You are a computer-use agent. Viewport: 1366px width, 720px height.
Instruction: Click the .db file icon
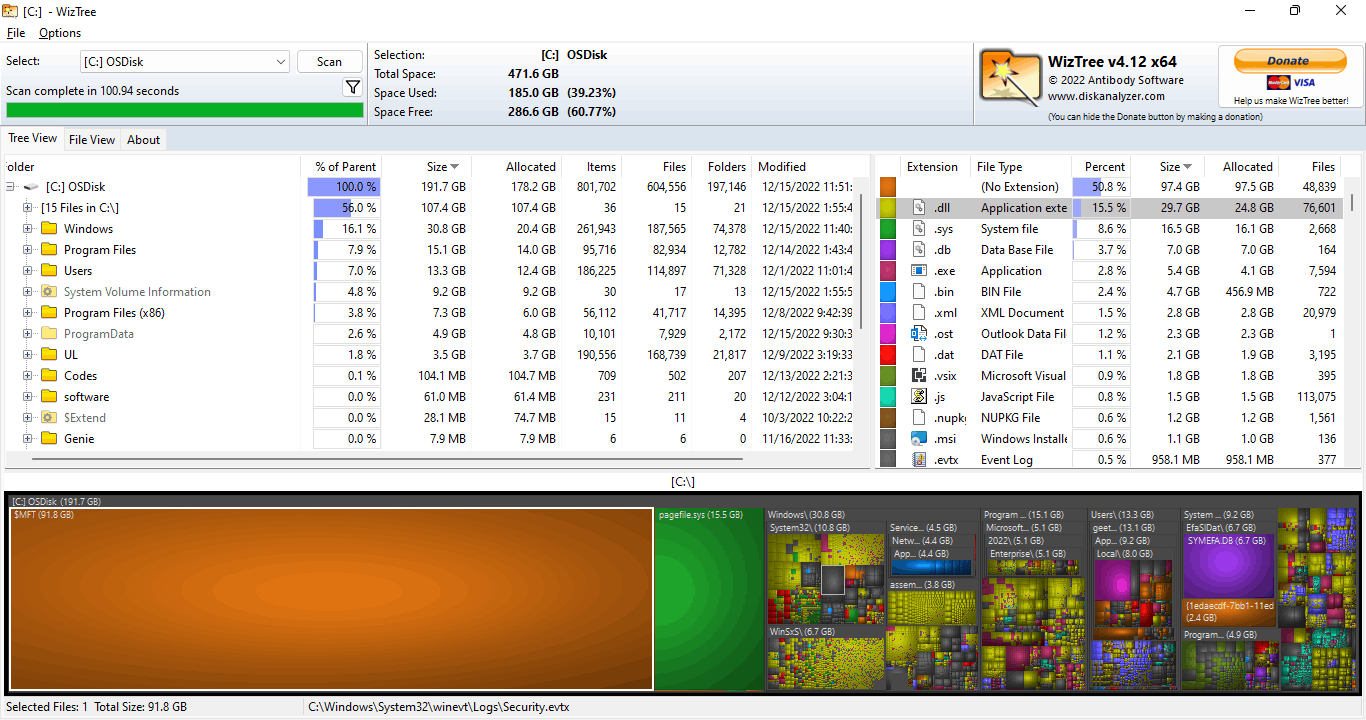tap(919, 250)
